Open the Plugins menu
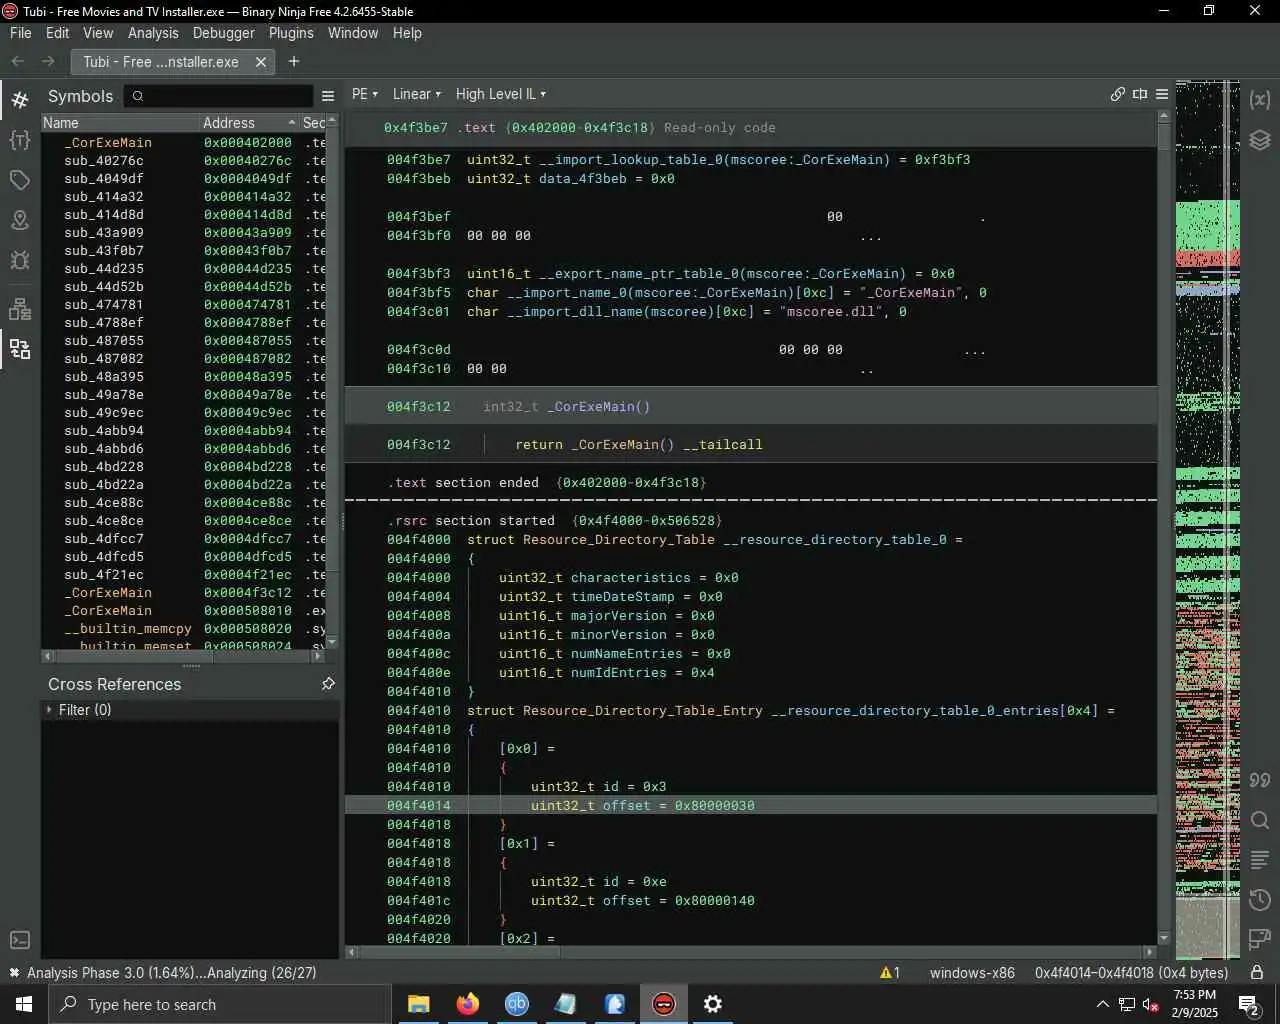Image resolution: width=1280 pixels, height=1024 pixels. point(291,33)
